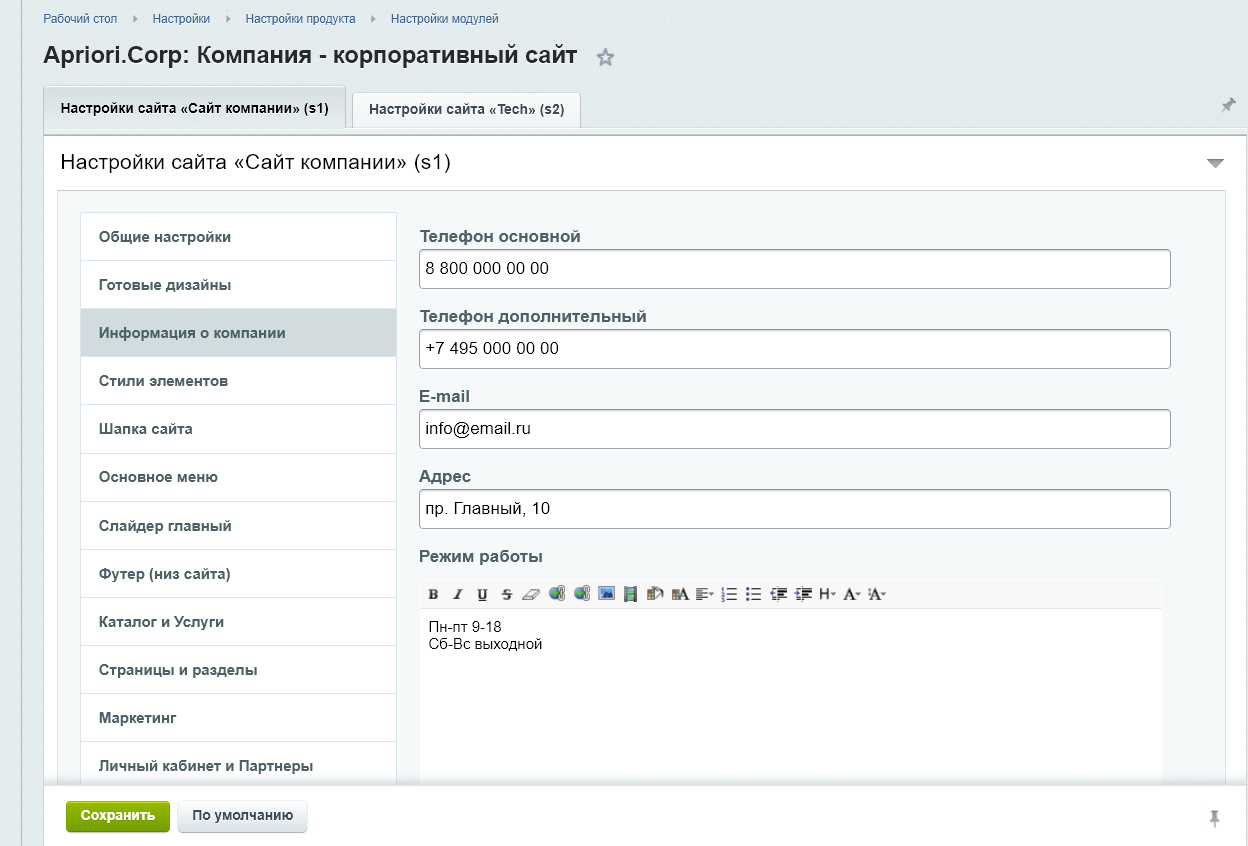This screenshot has height=846, width=1248.
Task: Add page to favorites with star icon
Action: (605, 58)
